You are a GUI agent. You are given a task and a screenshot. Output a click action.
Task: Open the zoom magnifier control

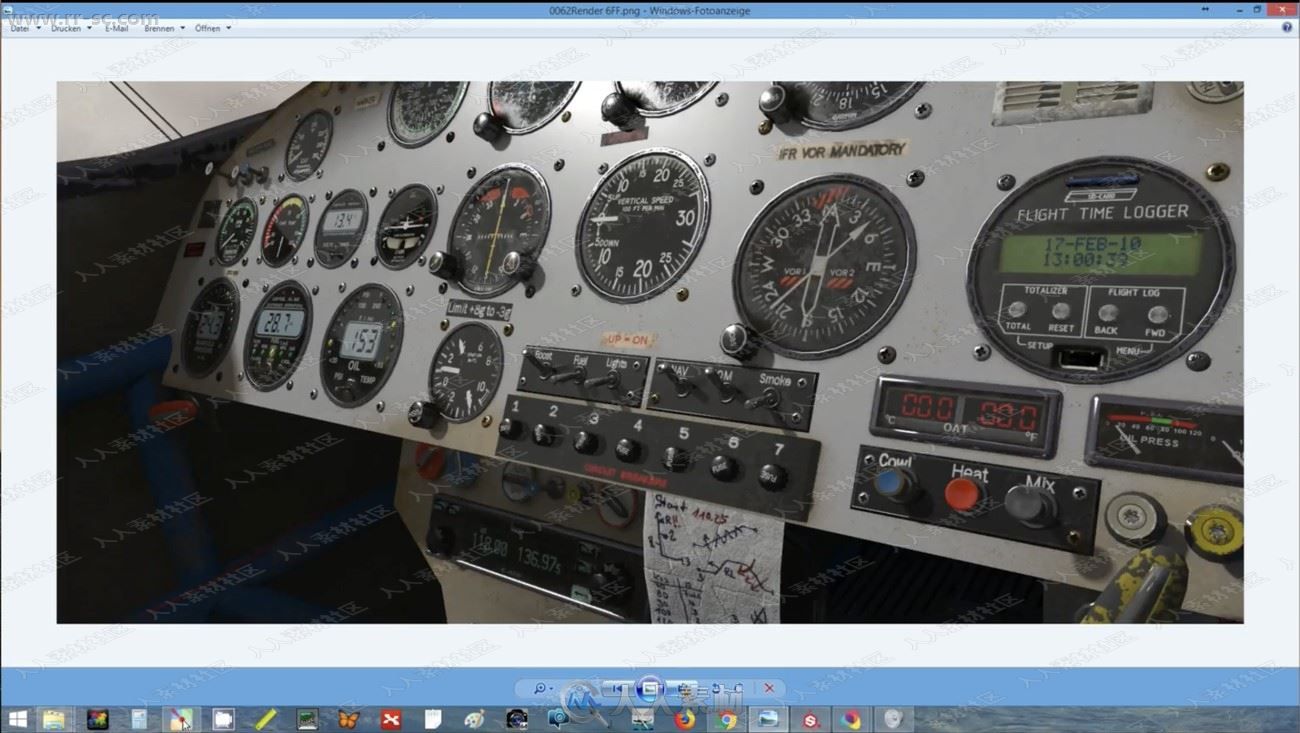tap(543, 688)
